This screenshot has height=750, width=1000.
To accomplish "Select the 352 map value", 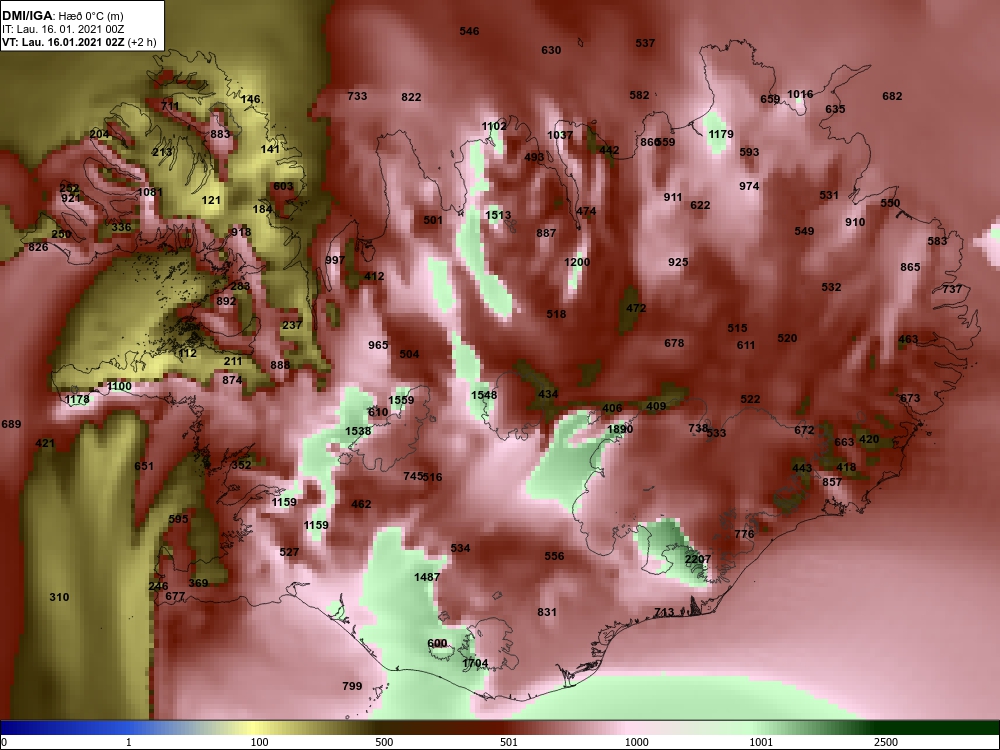I will (x=241, y=466).
